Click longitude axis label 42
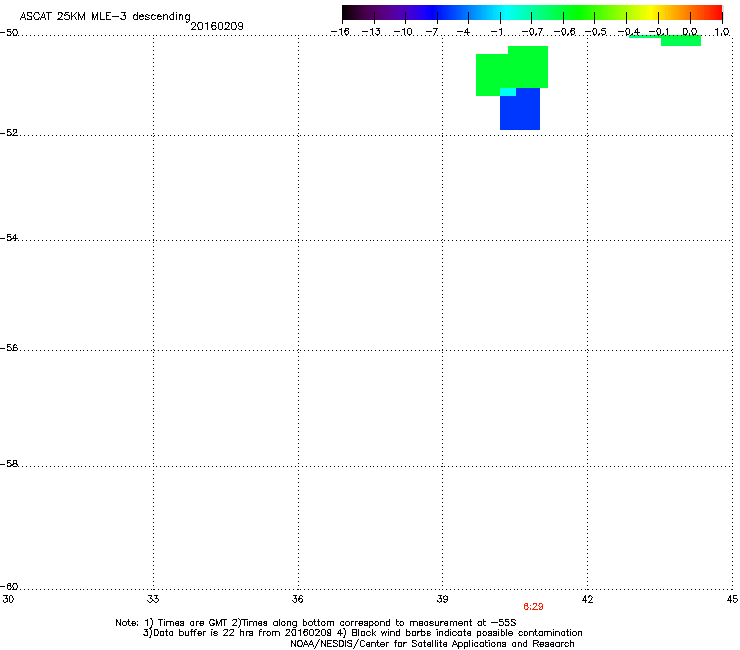The height and width of the screenshot is (650, 740). tap(587, 599)
